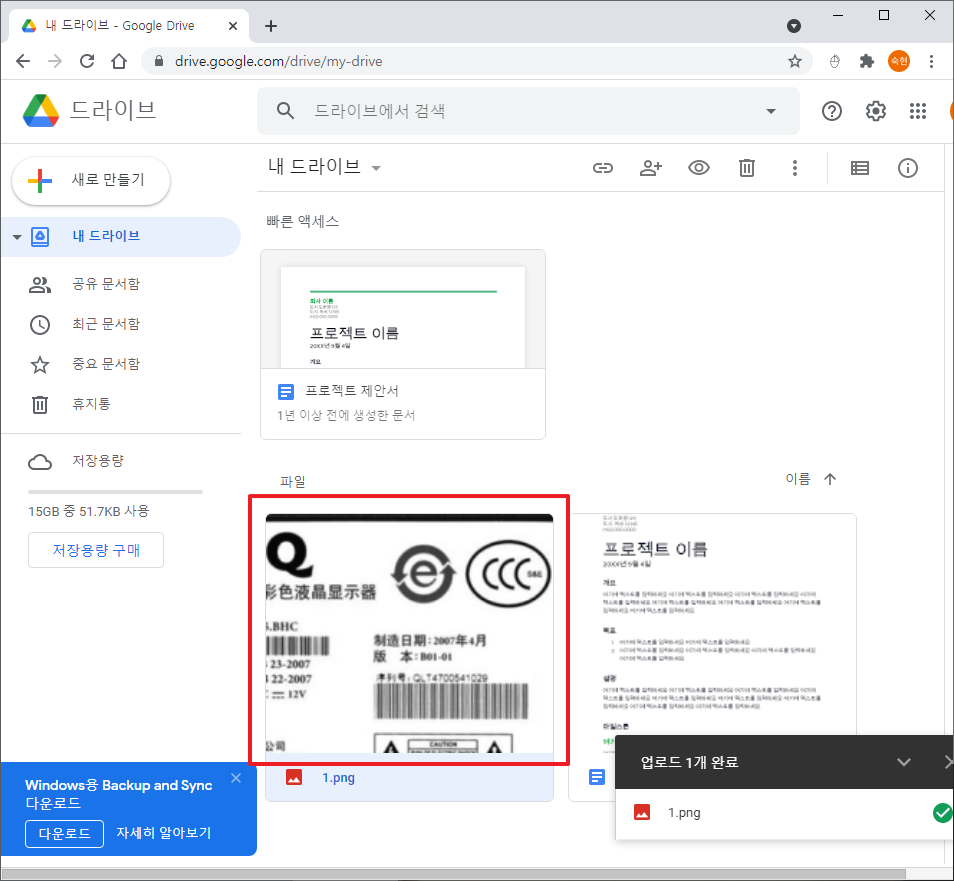Close the Backup and Sync banner

click(236, 778)
